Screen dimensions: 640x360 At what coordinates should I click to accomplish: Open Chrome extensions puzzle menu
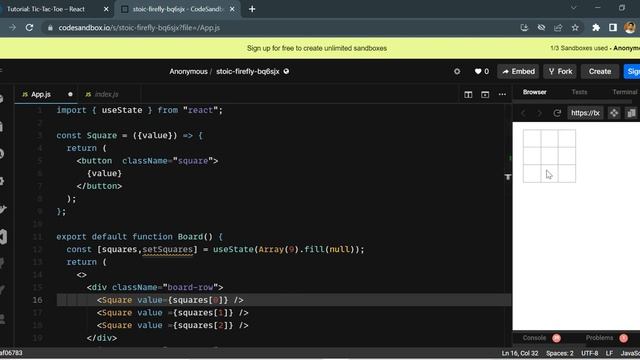coord(596,28)
